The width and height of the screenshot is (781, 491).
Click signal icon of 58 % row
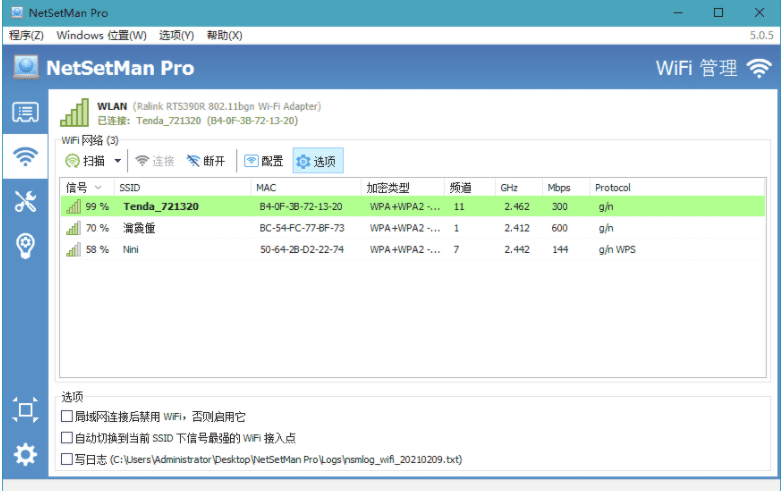(73, 249)
